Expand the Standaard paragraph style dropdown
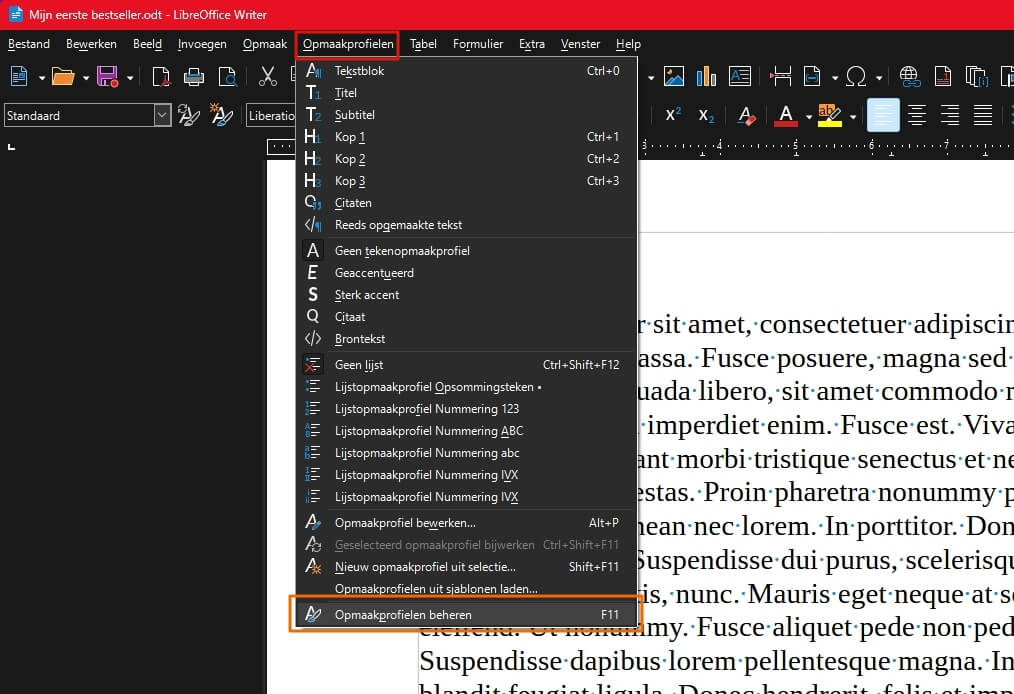Viewport: 1014px width, 694px height. pyautogui.click(x=162, y=116)
